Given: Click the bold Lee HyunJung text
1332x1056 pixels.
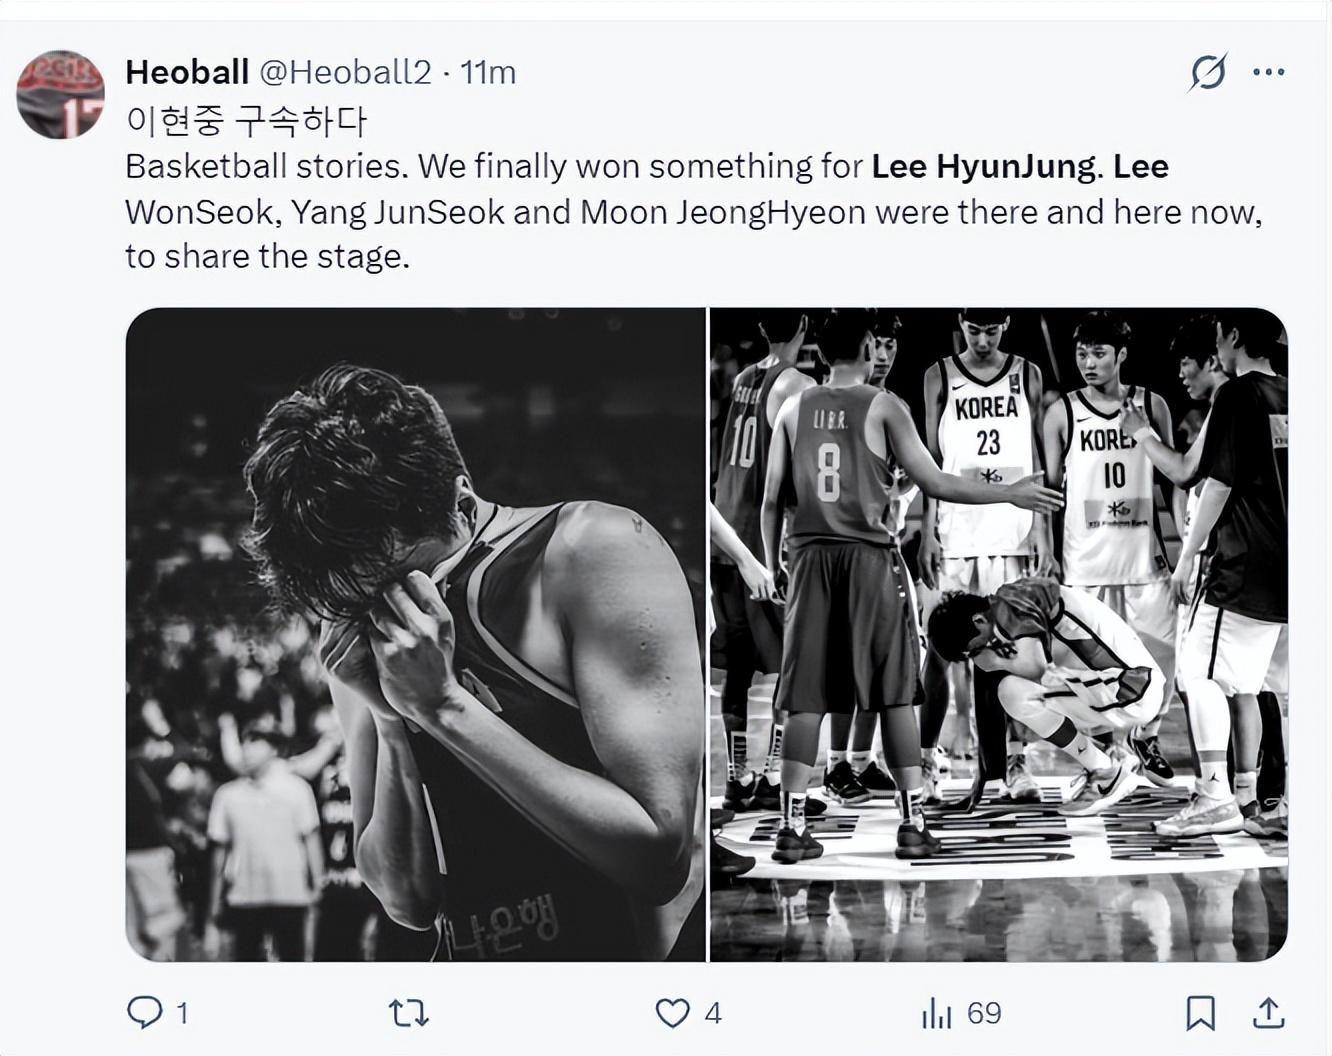Looking at the screenshot, I should [983, 166].
